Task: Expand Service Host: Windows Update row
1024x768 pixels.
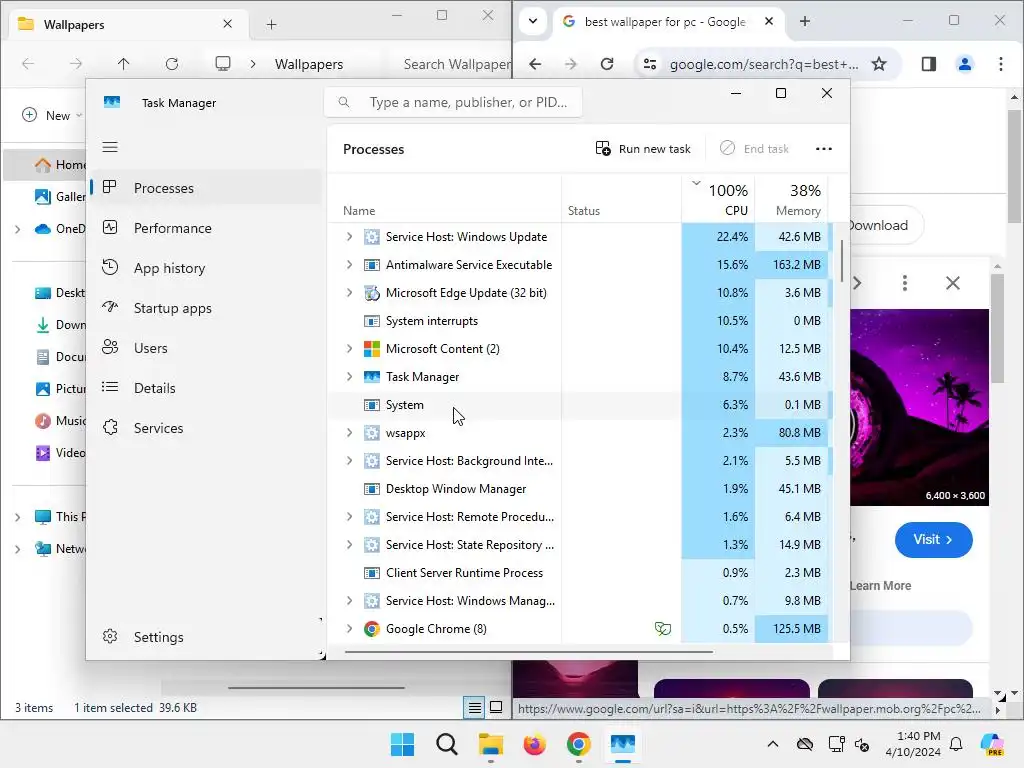Action: [x=349, y=236]
